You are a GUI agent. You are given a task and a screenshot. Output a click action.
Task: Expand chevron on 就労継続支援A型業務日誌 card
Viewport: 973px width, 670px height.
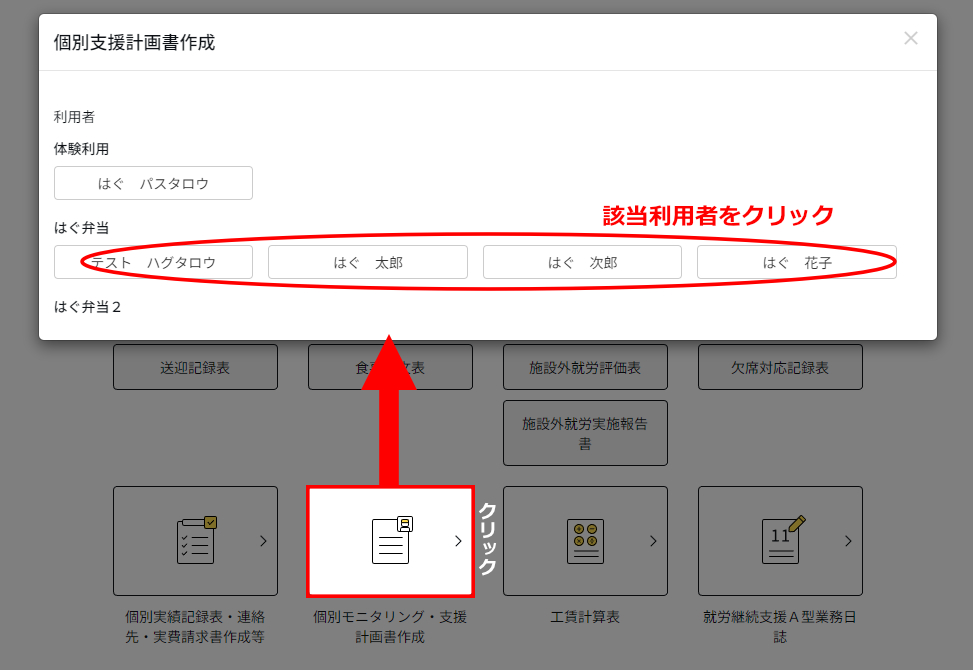pyautogui.click(x=848, y=541)
